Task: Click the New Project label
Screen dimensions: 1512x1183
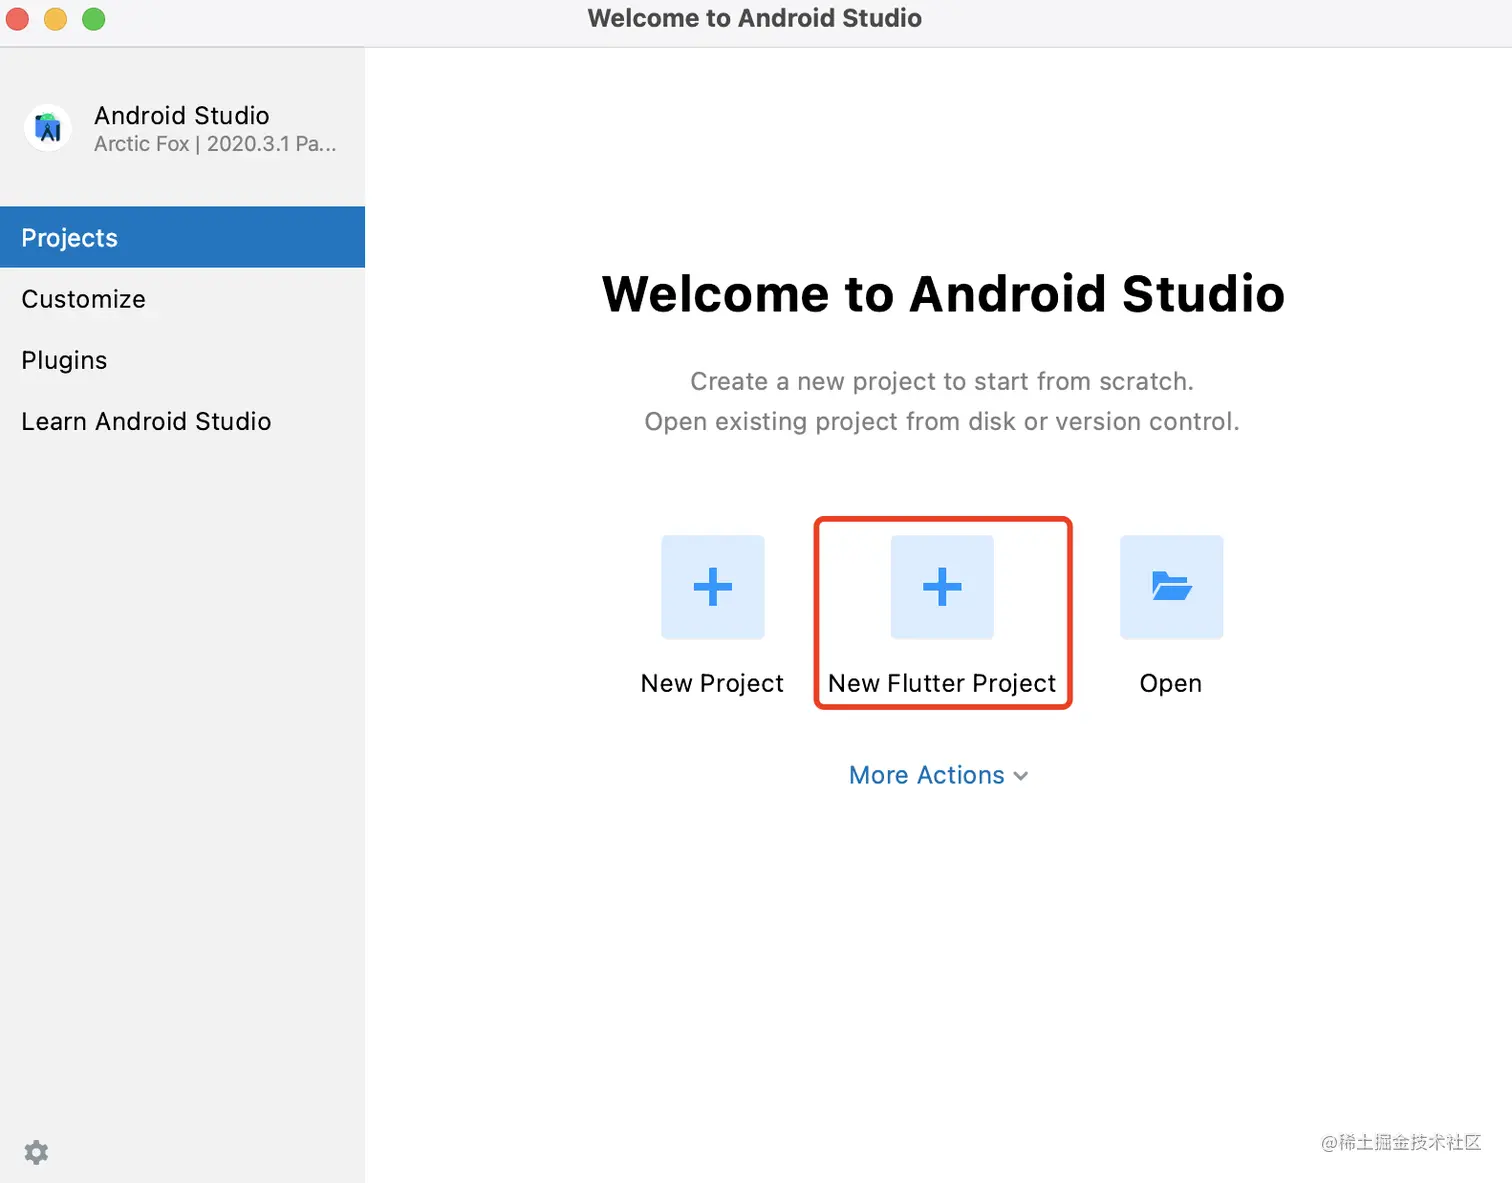Action: click(712, 683)
